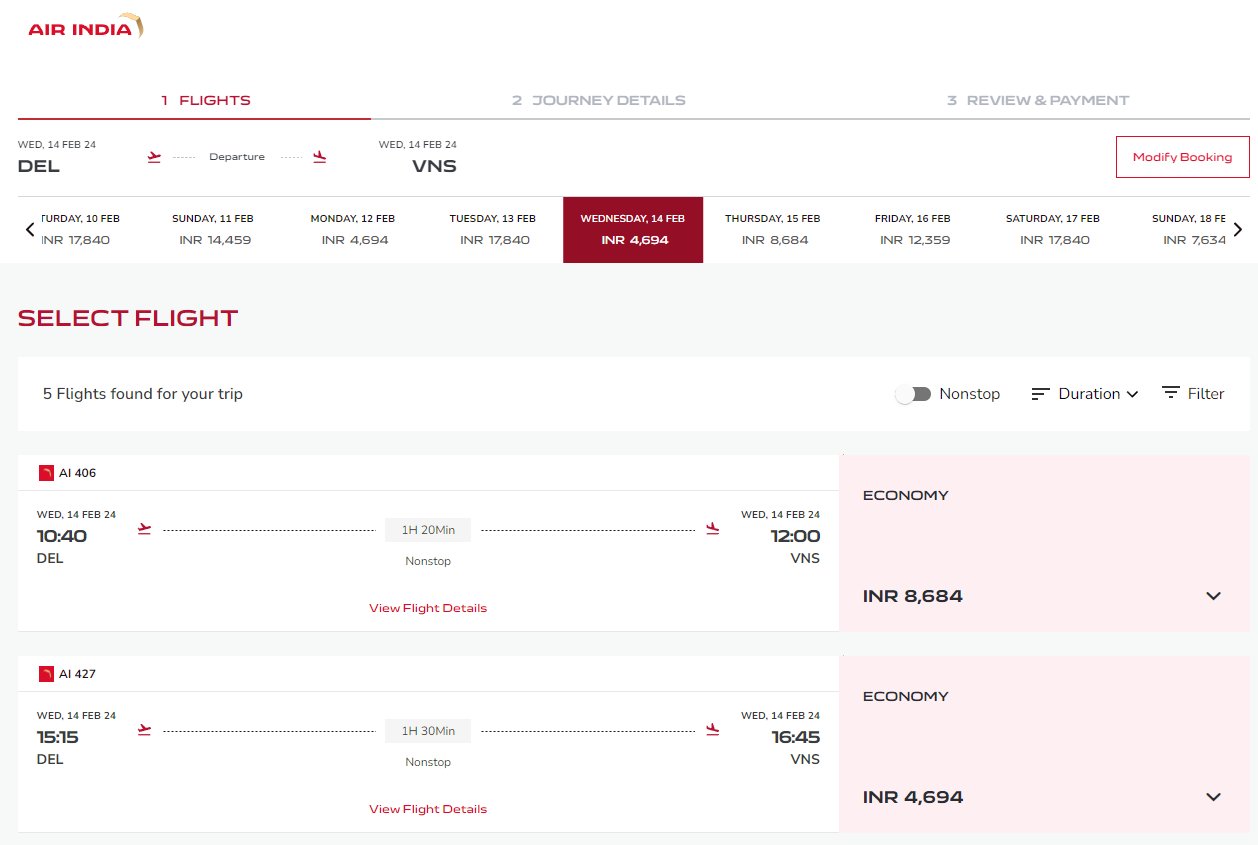
Task: Click the AI 427 airline logo icon
Action: 46,674
